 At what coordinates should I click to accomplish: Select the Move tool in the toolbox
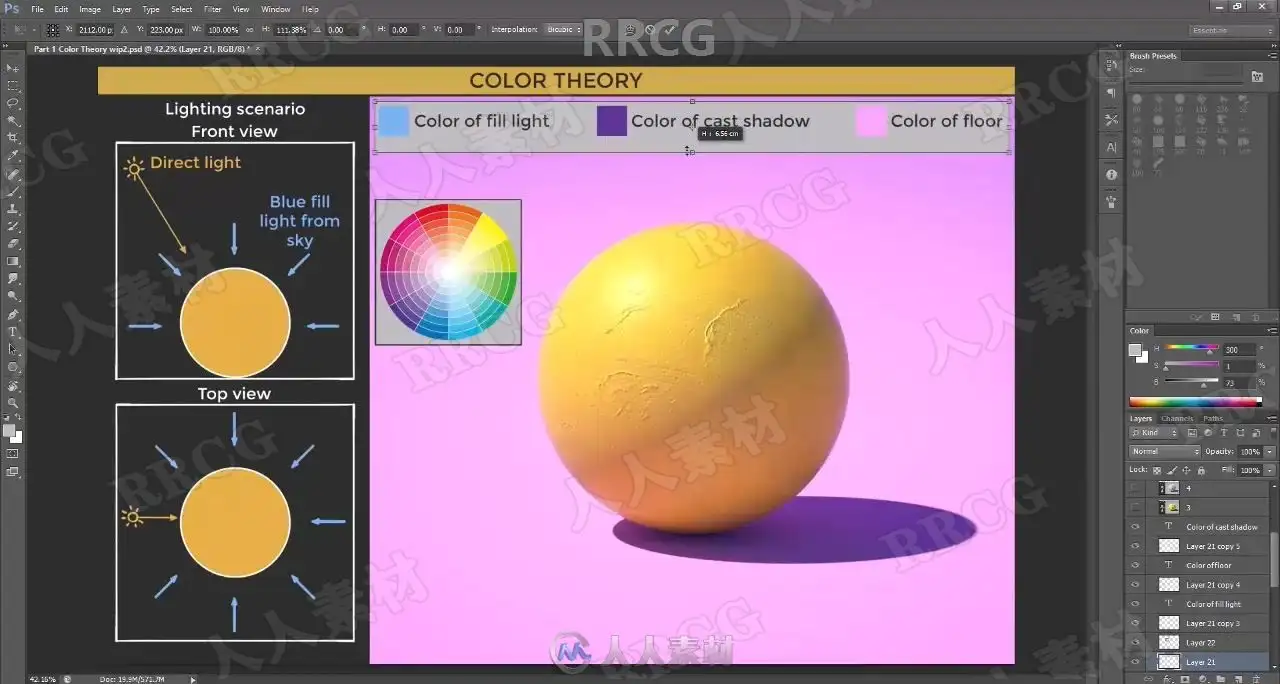pyautogui.click(x=13, y=68)
